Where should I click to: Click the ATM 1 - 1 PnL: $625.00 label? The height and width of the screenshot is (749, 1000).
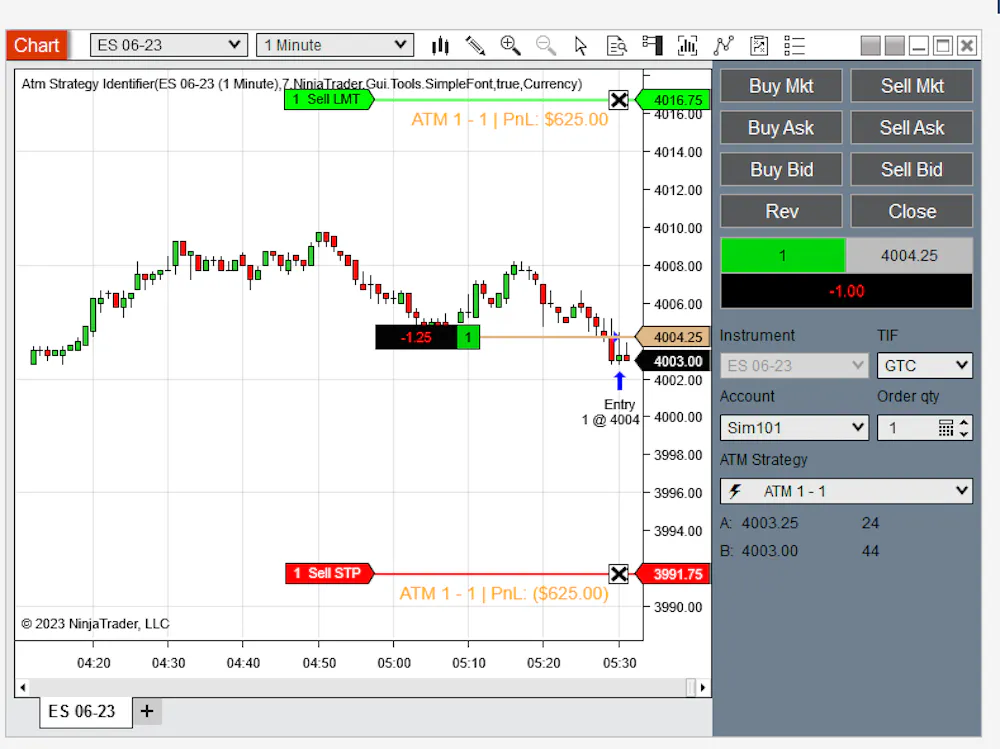tap(509, 119)
